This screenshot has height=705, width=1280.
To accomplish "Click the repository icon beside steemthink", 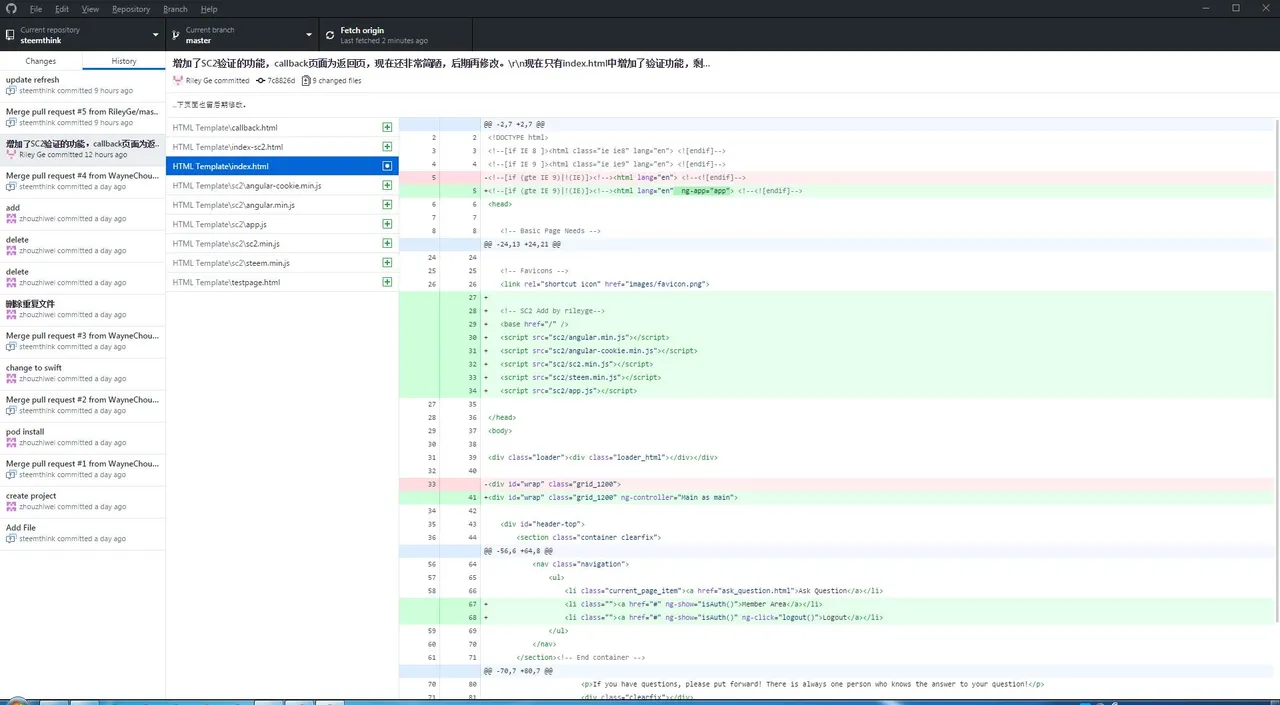I will pyautogui.click(x=10, y=35).
